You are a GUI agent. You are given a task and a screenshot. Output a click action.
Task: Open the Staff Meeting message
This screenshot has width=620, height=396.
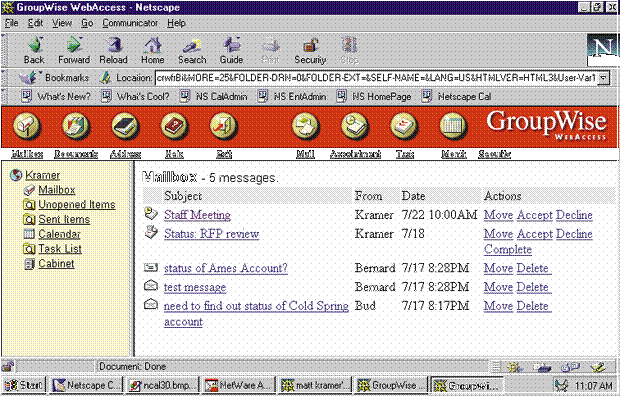197,215
